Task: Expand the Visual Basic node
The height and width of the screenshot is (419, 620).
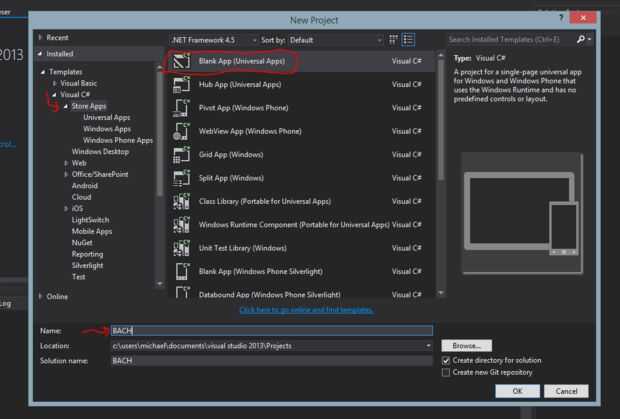Action: point(55,83)
